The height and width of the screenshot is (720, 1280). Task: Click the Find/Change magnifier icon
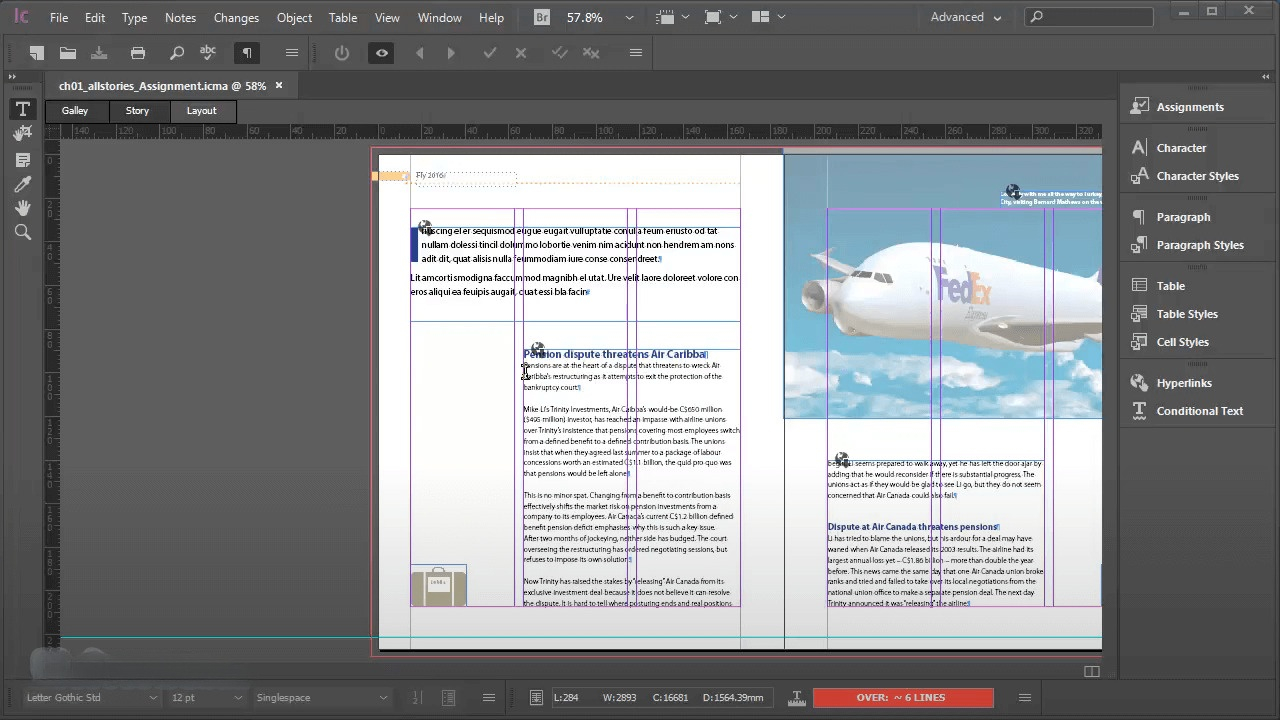click(177, 53)
